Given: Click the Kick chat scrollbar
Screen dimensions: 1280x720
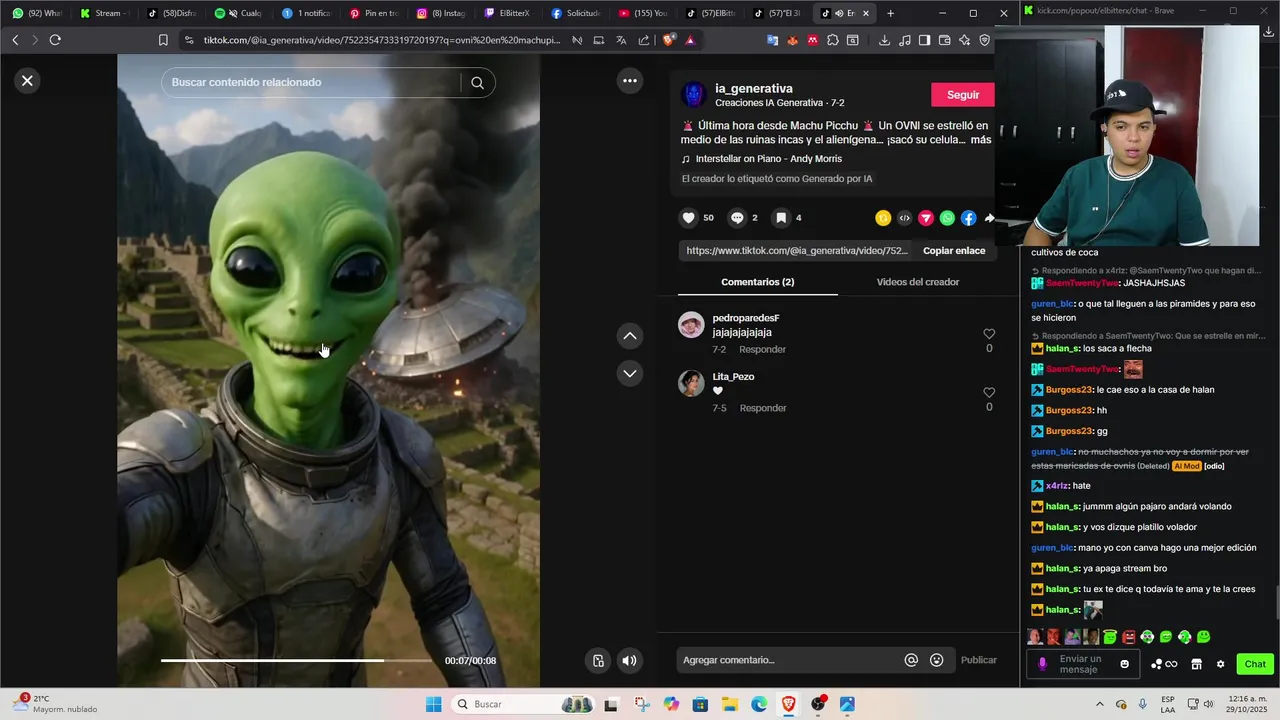Looking at the screenshot, I should pyautogui.click(x=1276, y=602).
